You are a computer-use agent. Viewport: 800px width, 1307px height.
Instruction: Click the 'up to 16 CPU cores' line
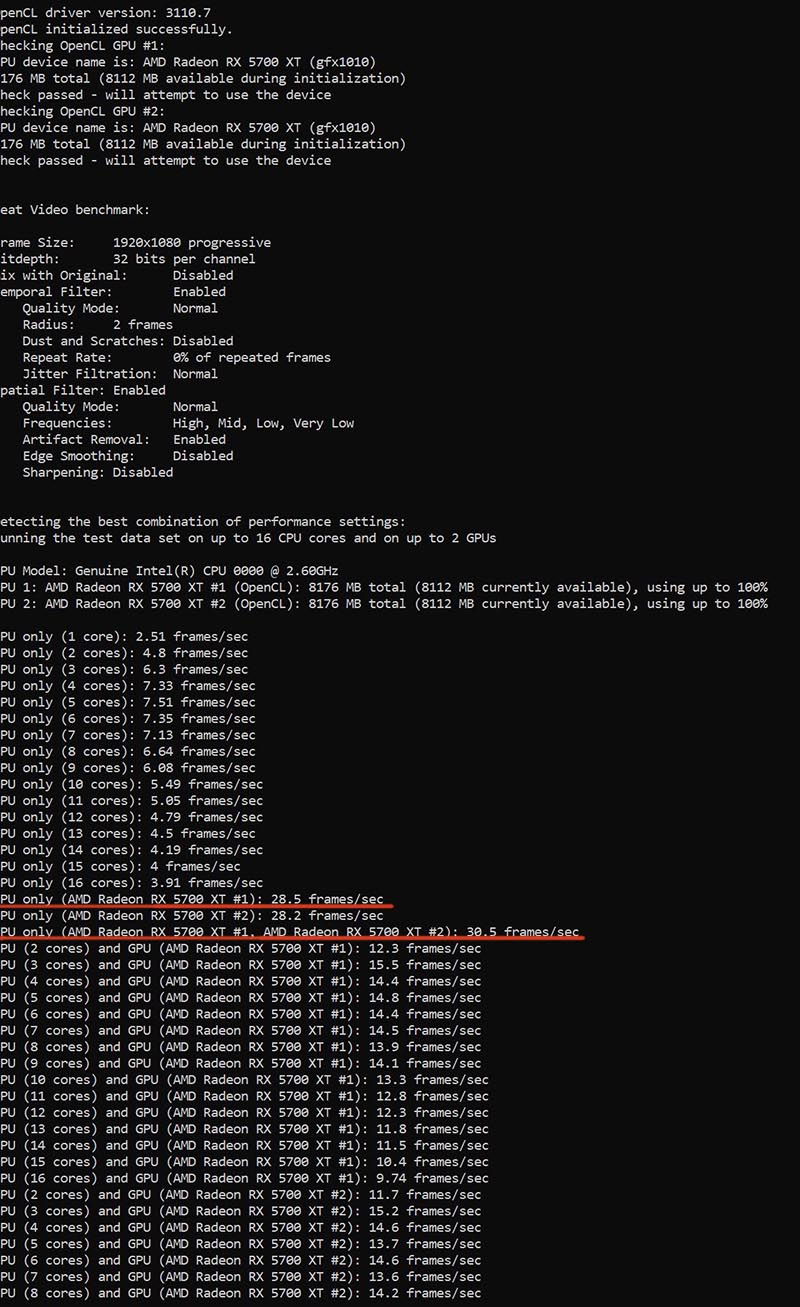(x=248, y=538)
